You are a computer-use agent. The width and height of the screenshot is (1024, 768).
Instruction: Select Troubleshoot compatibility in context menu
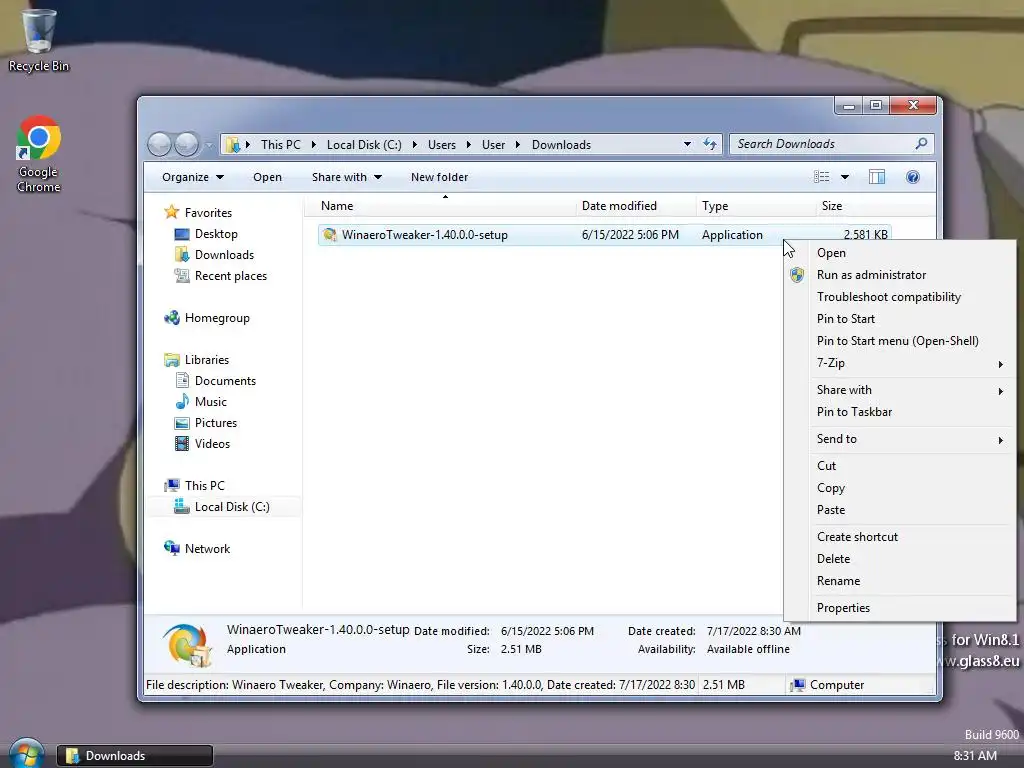tap(900, 297)
